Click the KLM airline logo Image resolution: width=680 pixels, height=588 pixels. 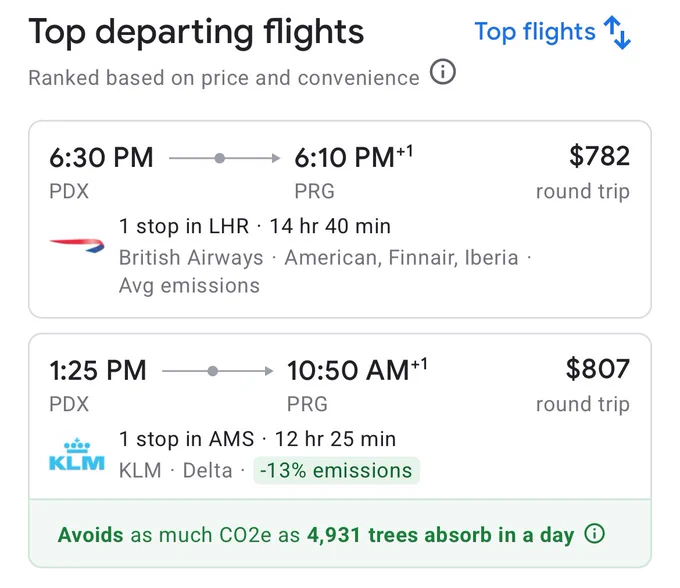point(77,454)
